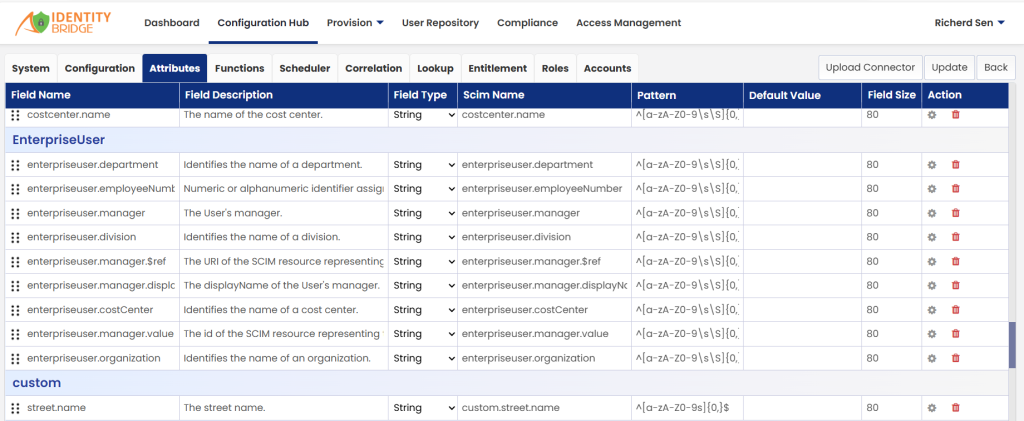Click the Upload Connector button

870,67
